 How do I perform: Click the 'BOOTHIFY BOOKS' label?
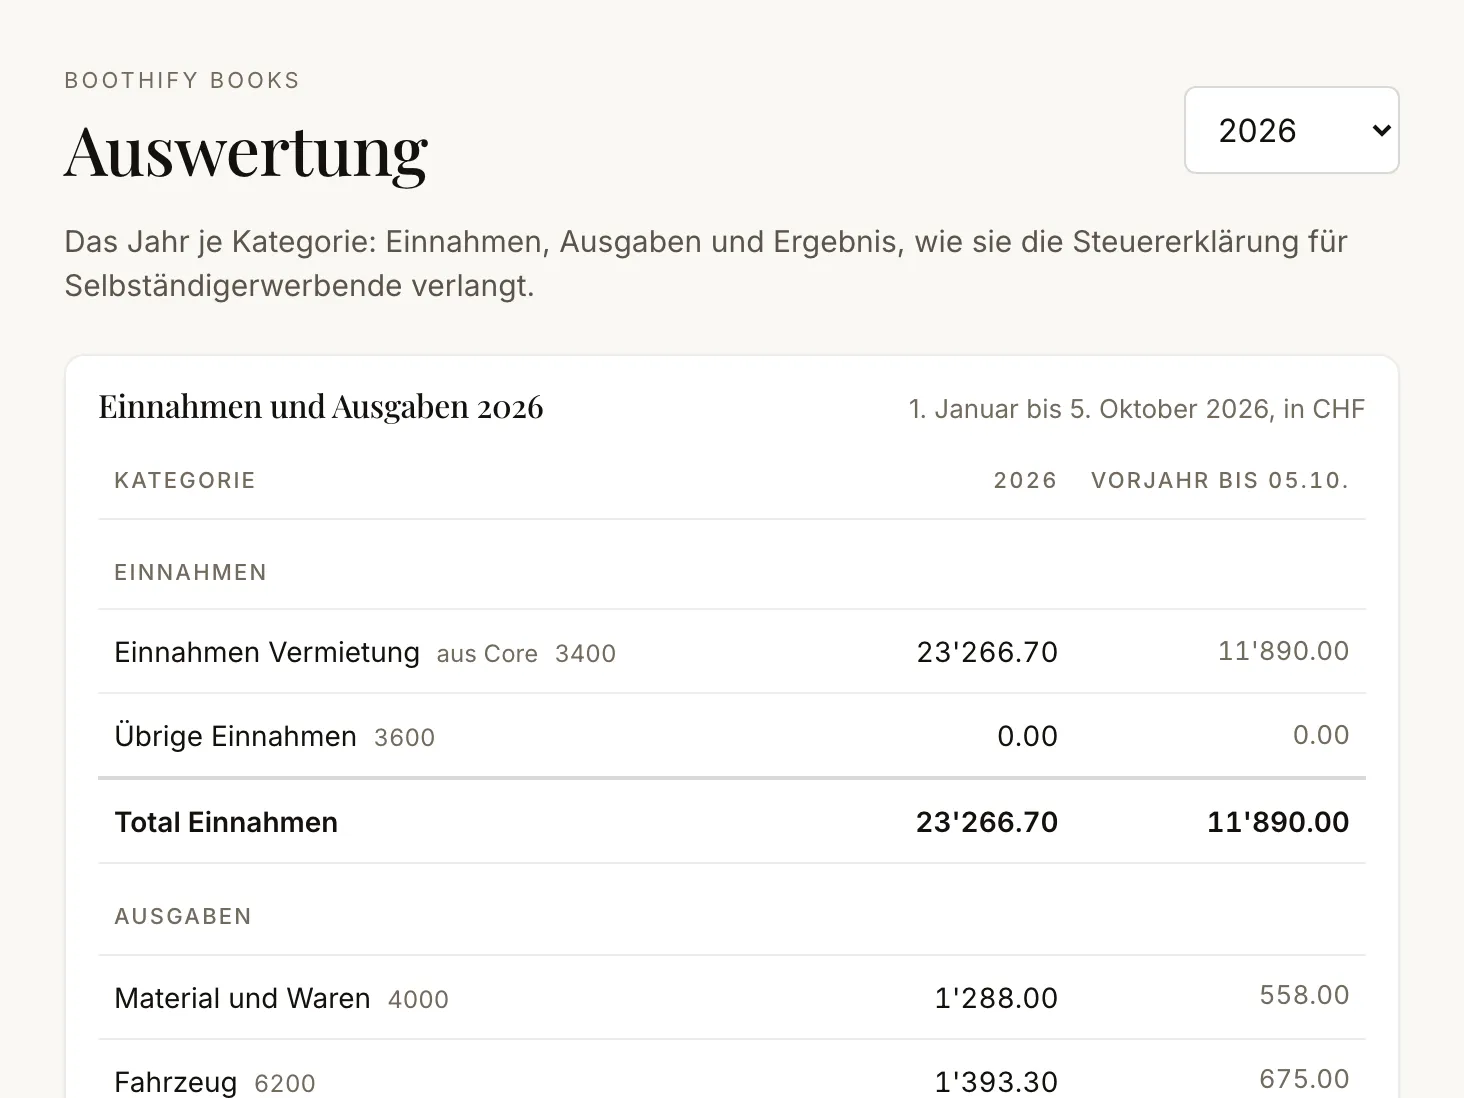[x=182, y=81]
